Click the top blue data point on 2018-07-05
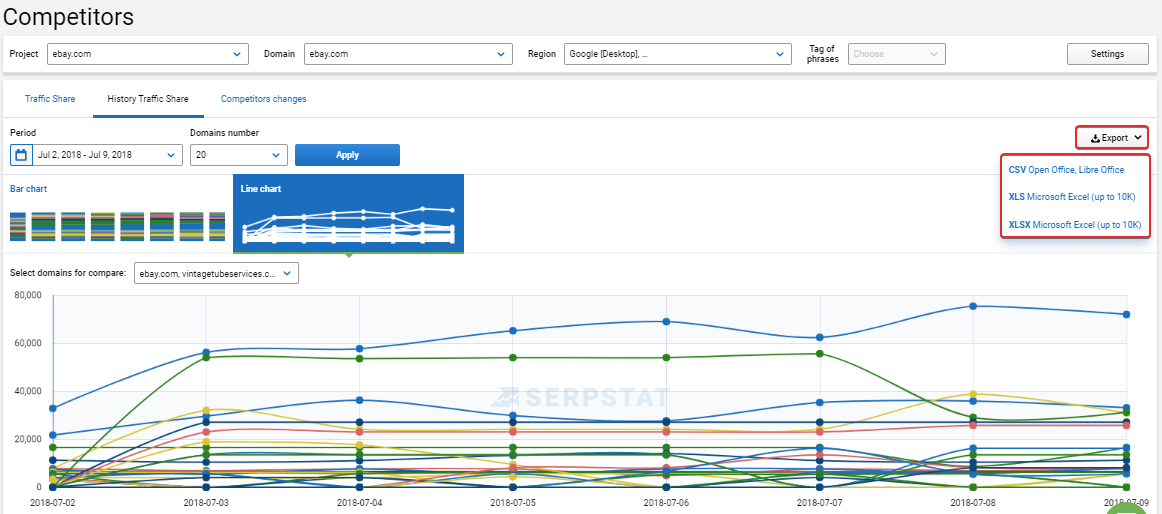This screenshot has height=514, width=1162. 513,330
